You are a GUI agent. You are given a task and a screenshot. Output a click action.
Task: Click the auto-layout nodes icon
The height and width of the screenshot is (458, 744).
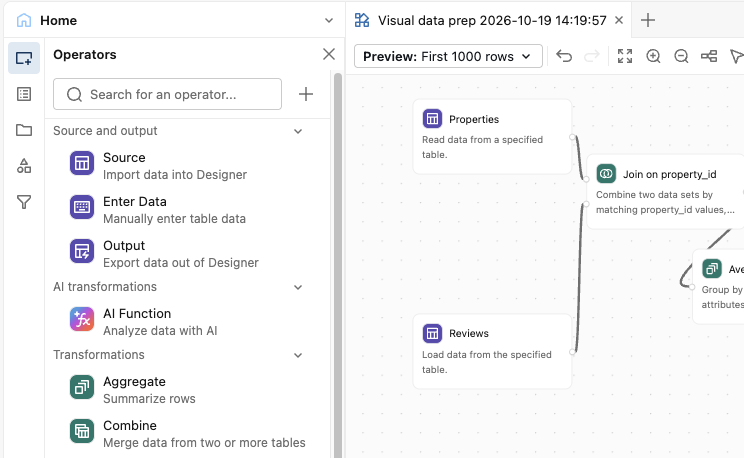coord(709,56)
